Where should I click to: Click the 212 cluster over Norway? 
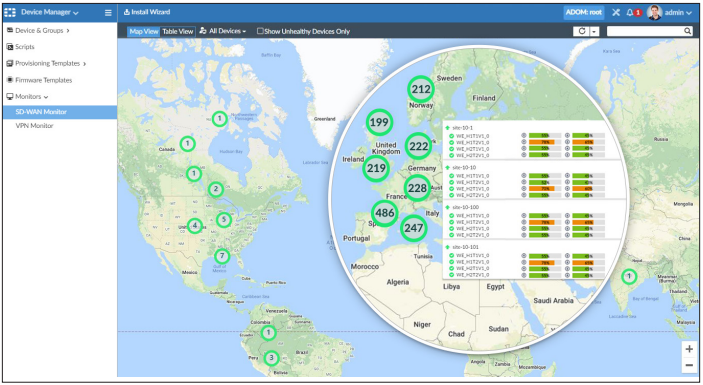tap(421, 89)
